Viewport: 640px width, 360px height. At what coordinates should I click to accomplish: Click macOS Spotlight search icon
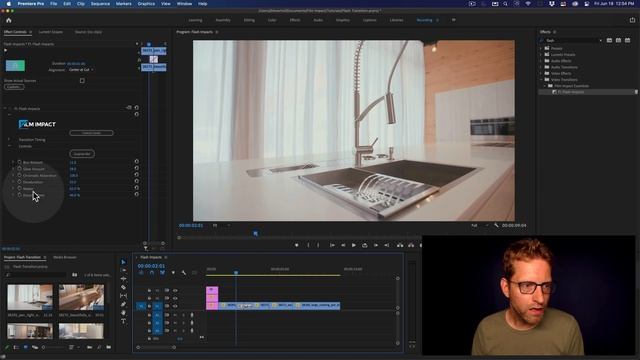pos(505,4)
